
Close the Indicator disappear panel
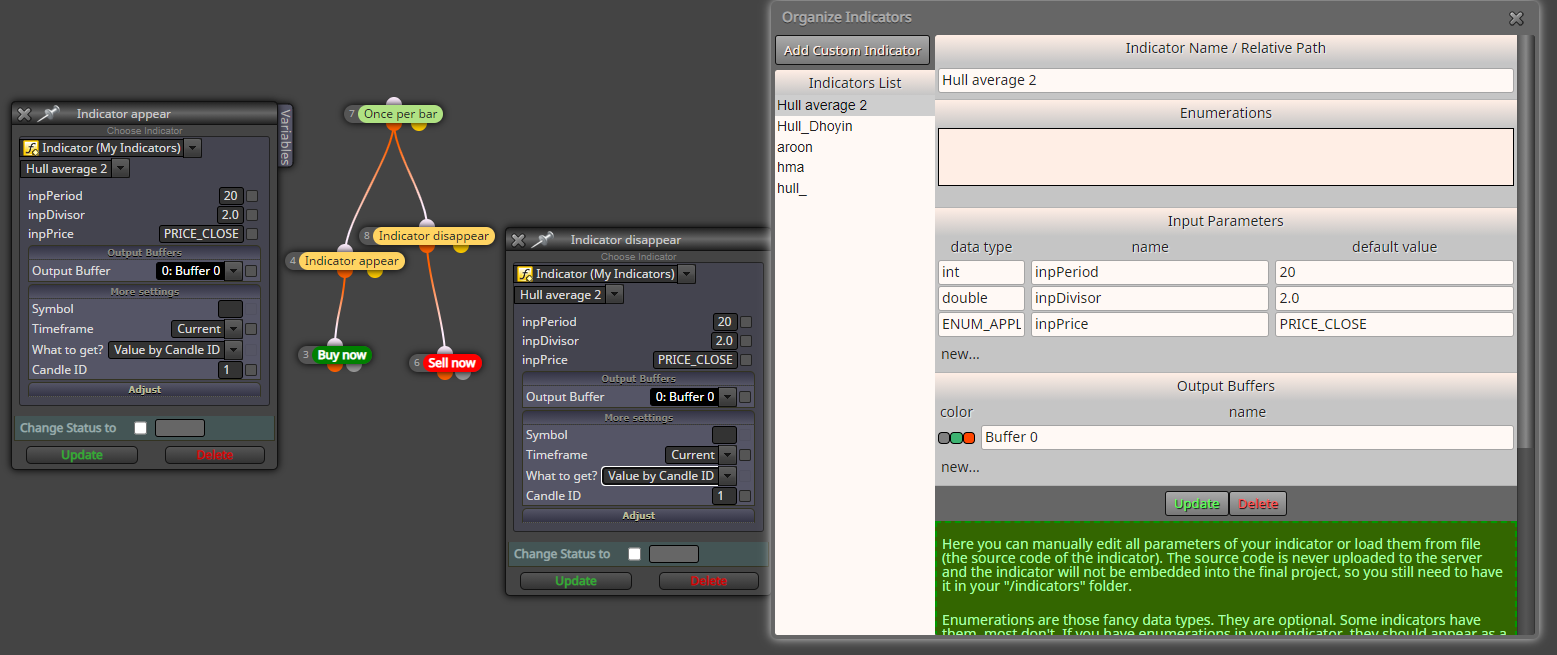click(518, 240)
